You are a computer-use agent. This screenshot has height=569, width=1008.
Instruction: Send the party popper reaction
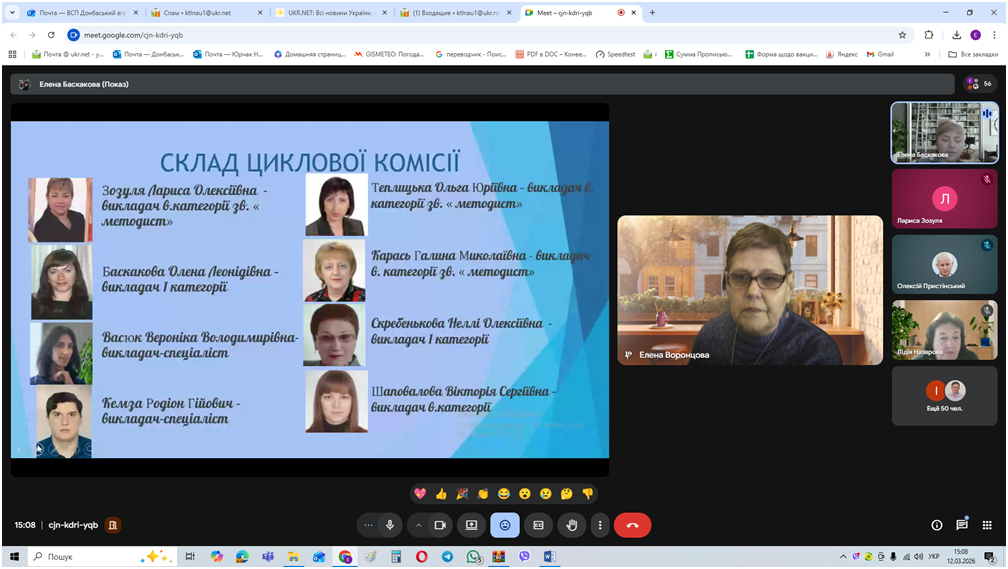[x=462, y=493]
